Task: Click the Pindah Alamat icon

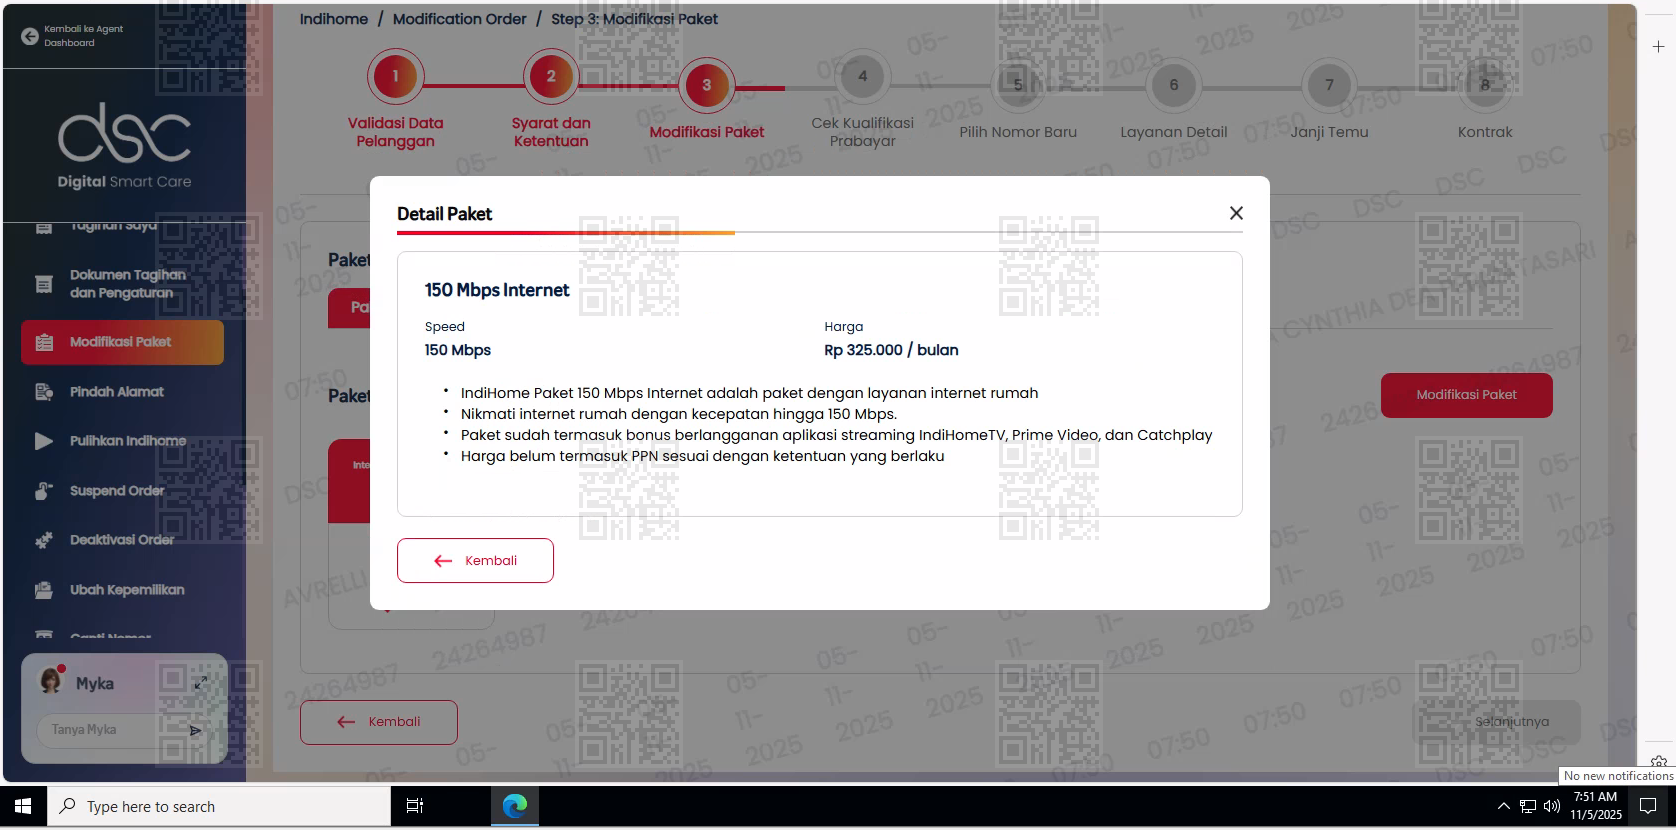Action: [x=44, y=392]
